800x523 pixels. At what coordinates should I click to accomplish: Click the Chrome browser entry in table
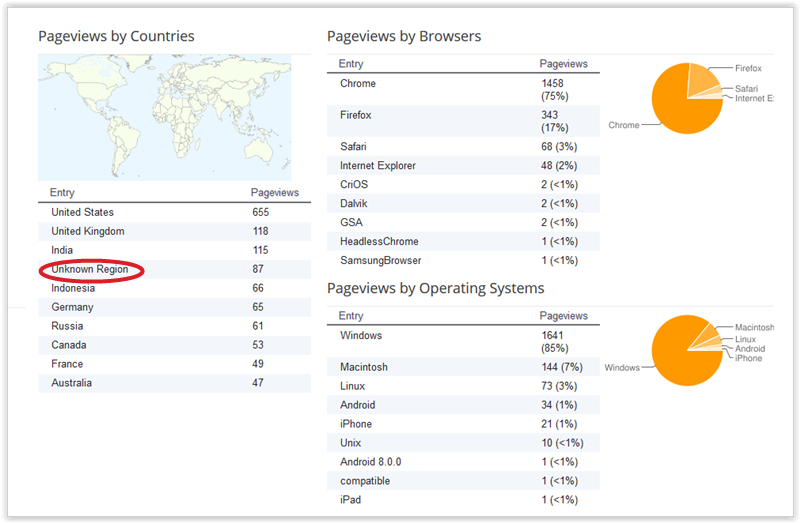[x=358, y=84]
